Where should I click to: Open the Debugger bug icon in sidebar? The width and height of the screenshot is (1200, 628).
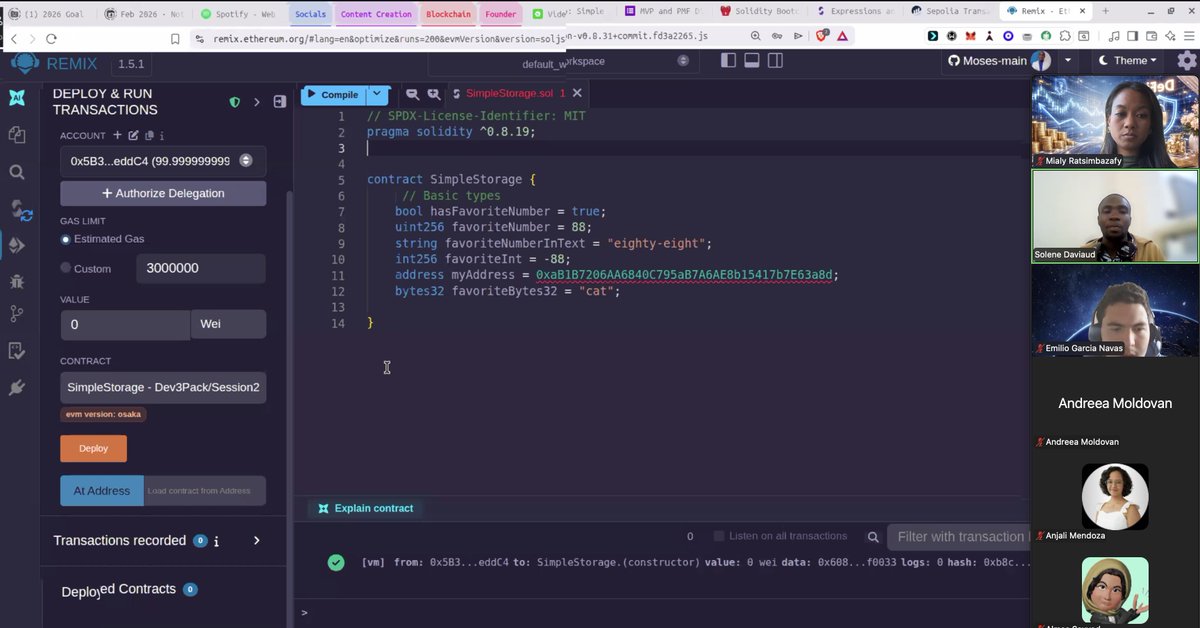(17, 281)
